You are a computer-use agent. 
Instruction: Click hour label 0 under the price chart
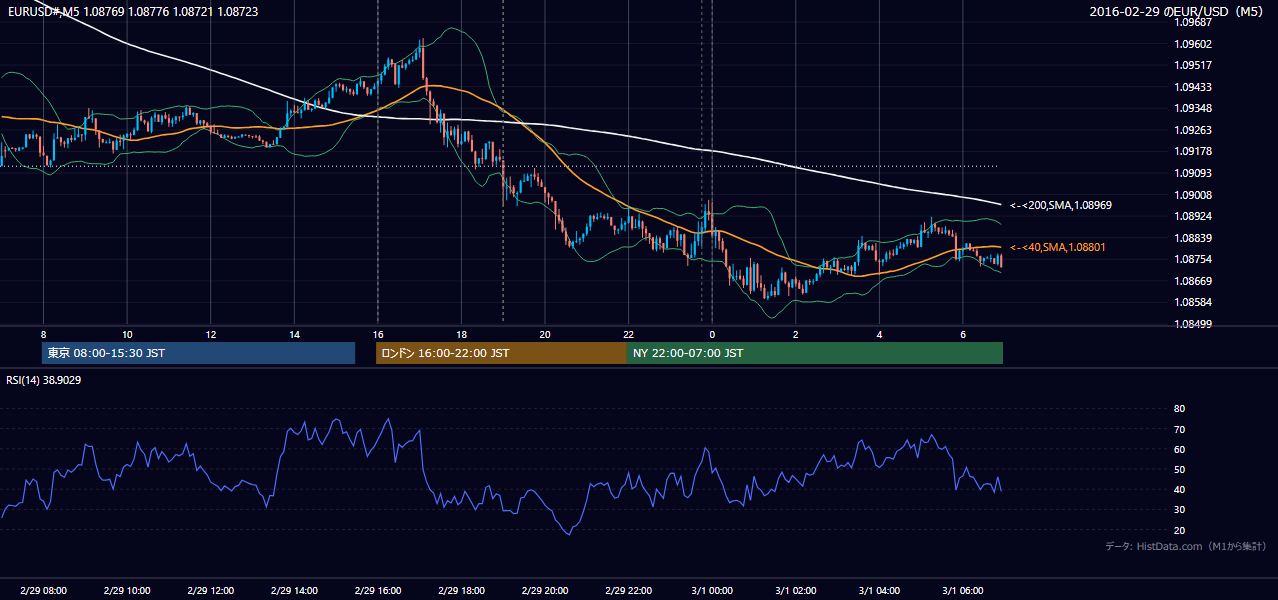(712, 334)
